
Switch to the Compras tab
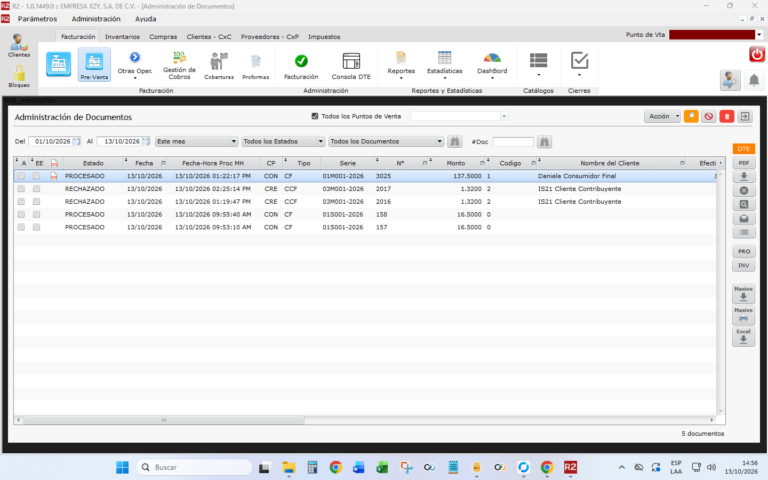[163, 37]
